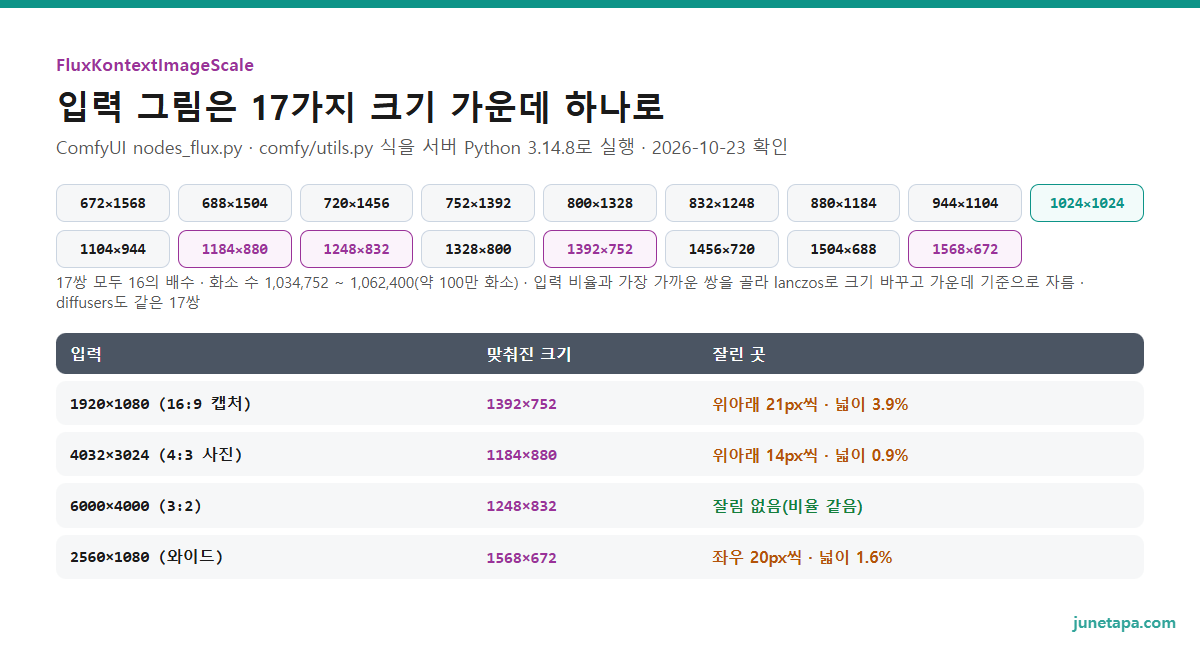Select the 832×1248 size chip
The image size is (1200, 650).
click(722, 203)
